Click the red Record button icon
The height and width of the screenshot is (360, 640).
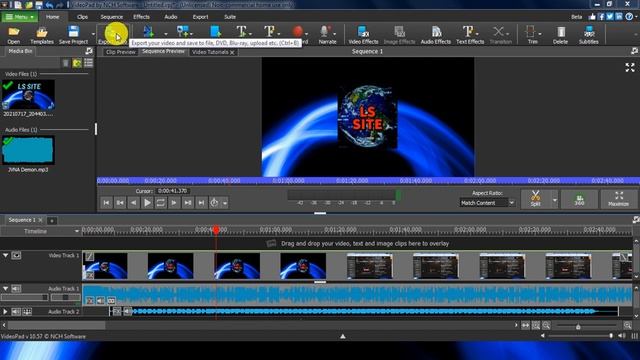pyautogui.click(x=298, y=31)
